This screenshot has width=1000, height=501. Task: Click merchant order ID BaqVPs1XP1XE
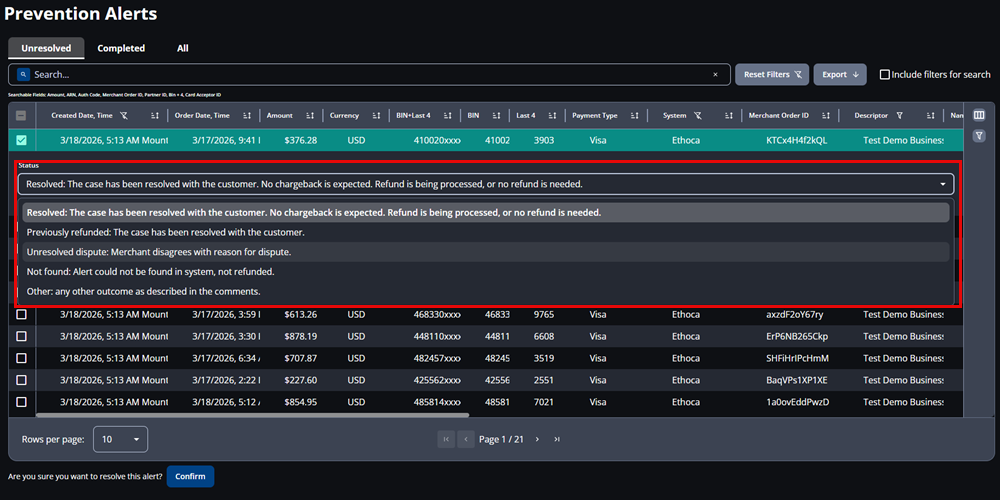click(797, 380)
